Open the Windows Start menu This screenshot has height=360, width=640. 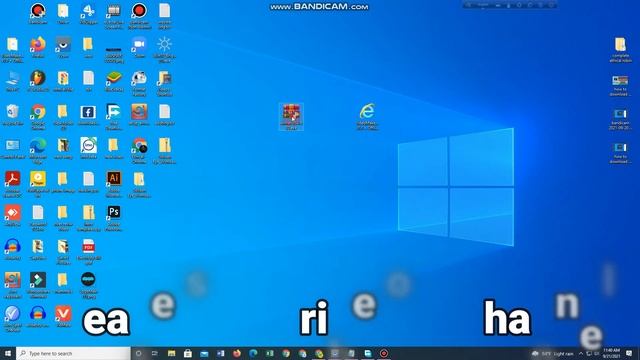[8, 353]
